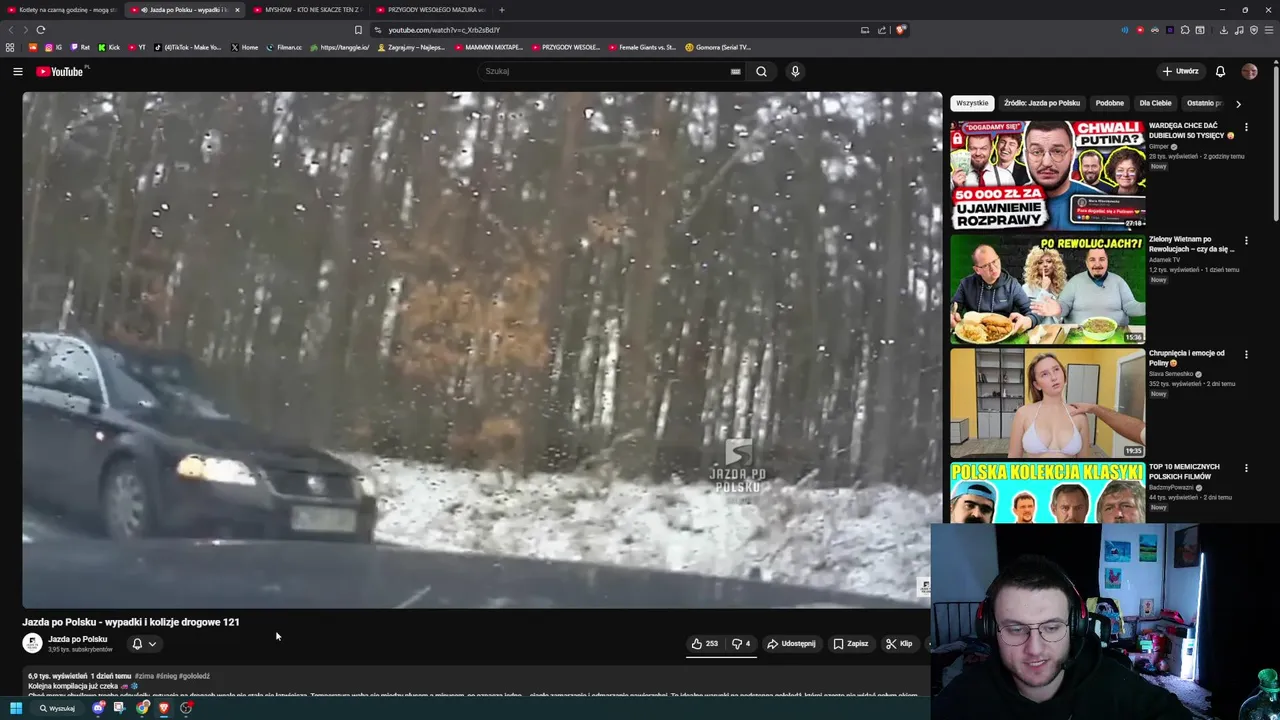Screen dimensions: 1280x720
Task: Click the VPN shield toolbar icon
Action: coord(1254,30)
